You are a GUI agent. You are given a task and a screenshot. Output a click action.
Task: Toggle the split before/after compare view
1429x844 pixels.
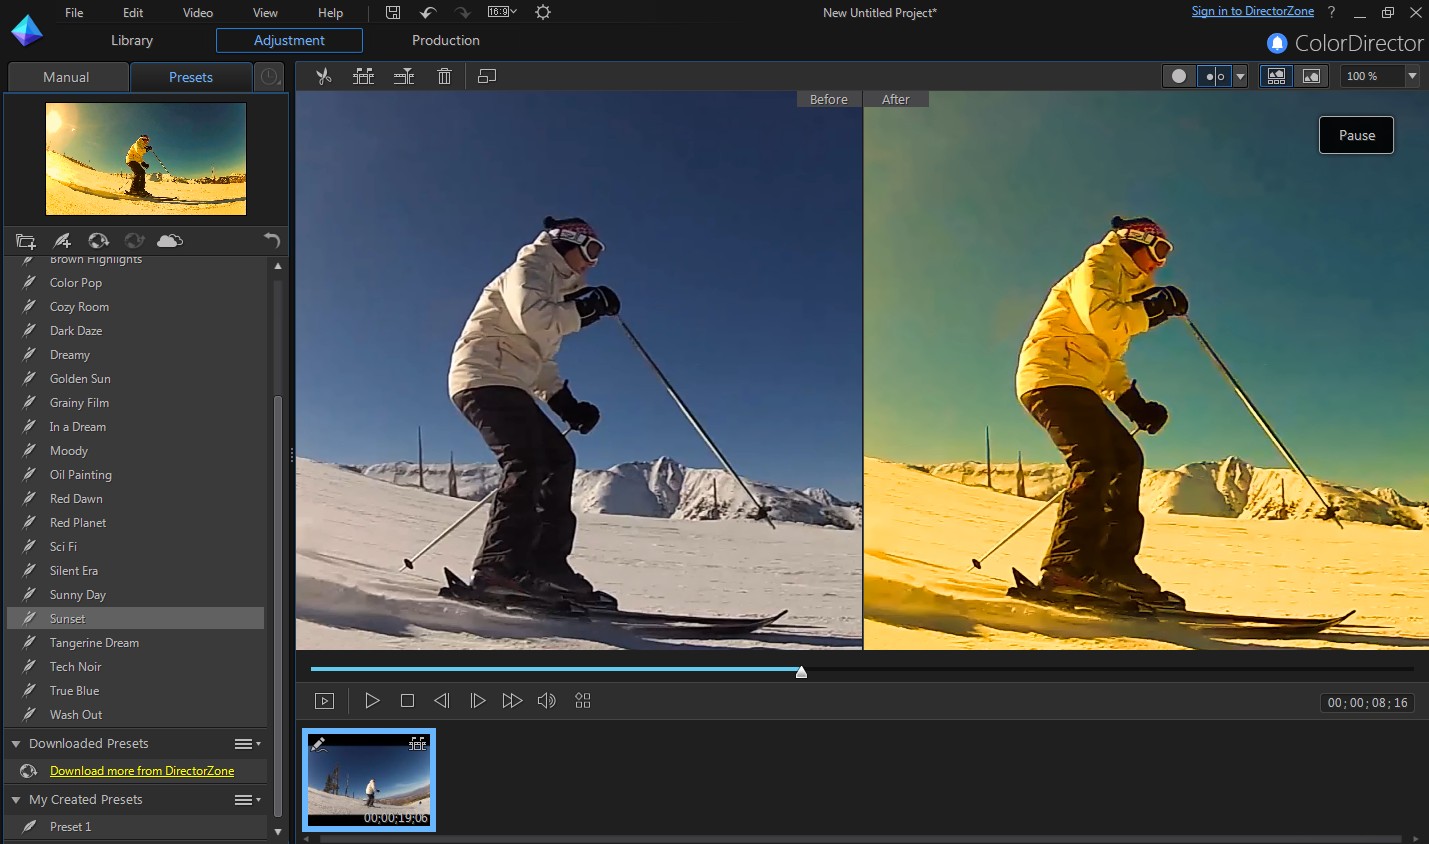1214,77
